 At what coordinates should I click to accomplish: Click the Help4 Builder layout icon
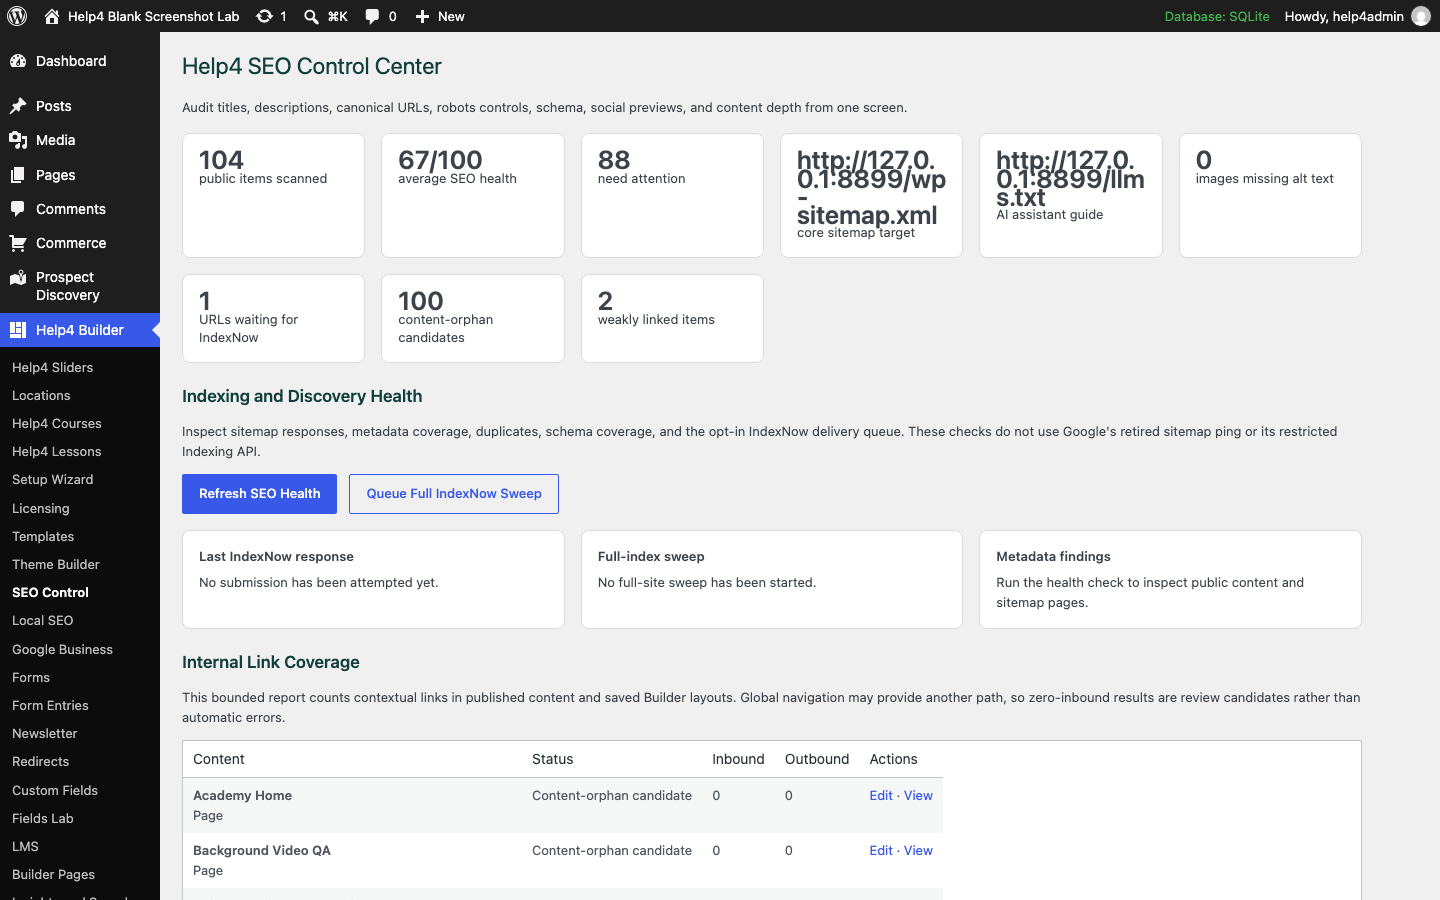[18, 330]
